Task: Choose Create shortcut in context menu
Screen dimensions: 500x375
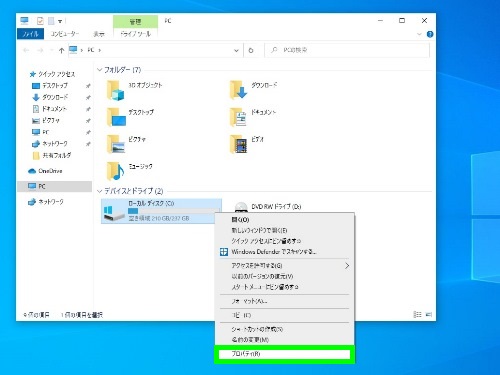Action: (284, 329)
